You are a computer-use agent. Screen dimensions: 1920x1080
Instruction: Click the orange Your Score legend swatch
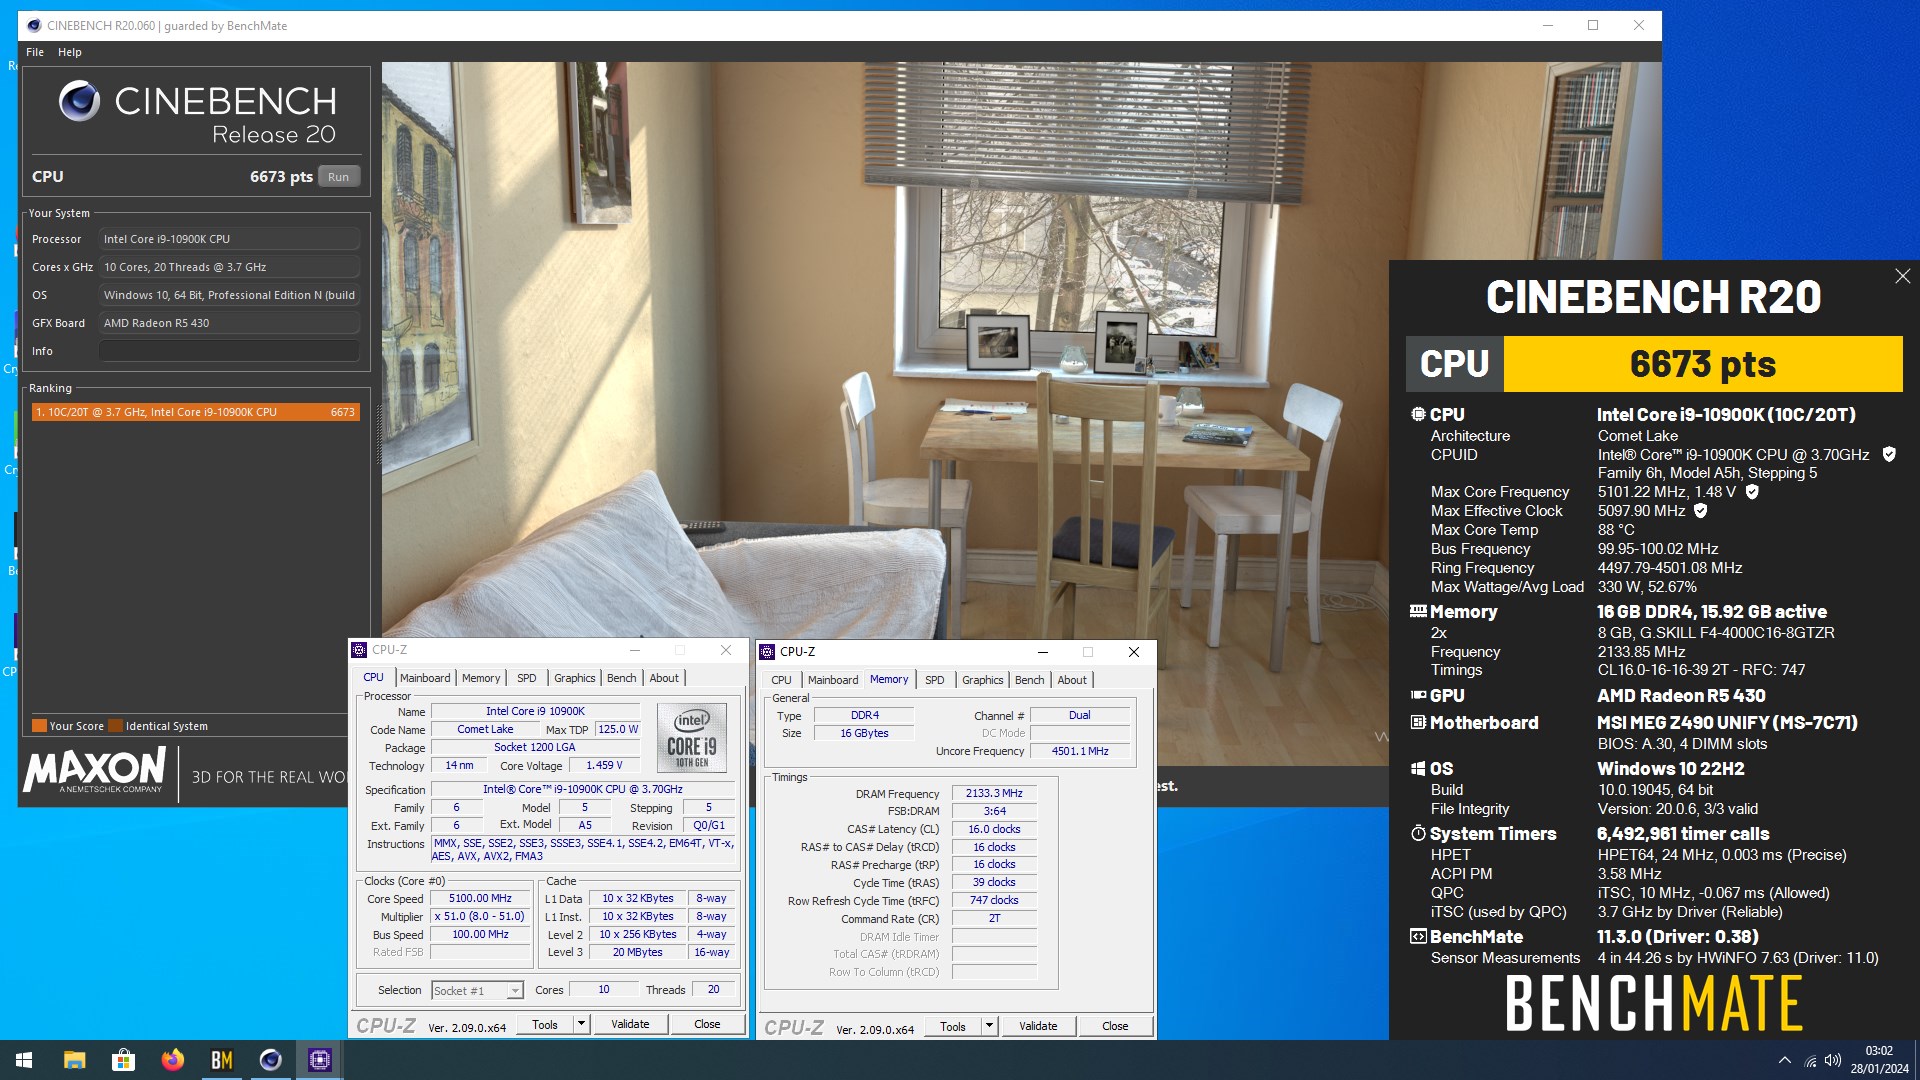(x=39, y=726)
